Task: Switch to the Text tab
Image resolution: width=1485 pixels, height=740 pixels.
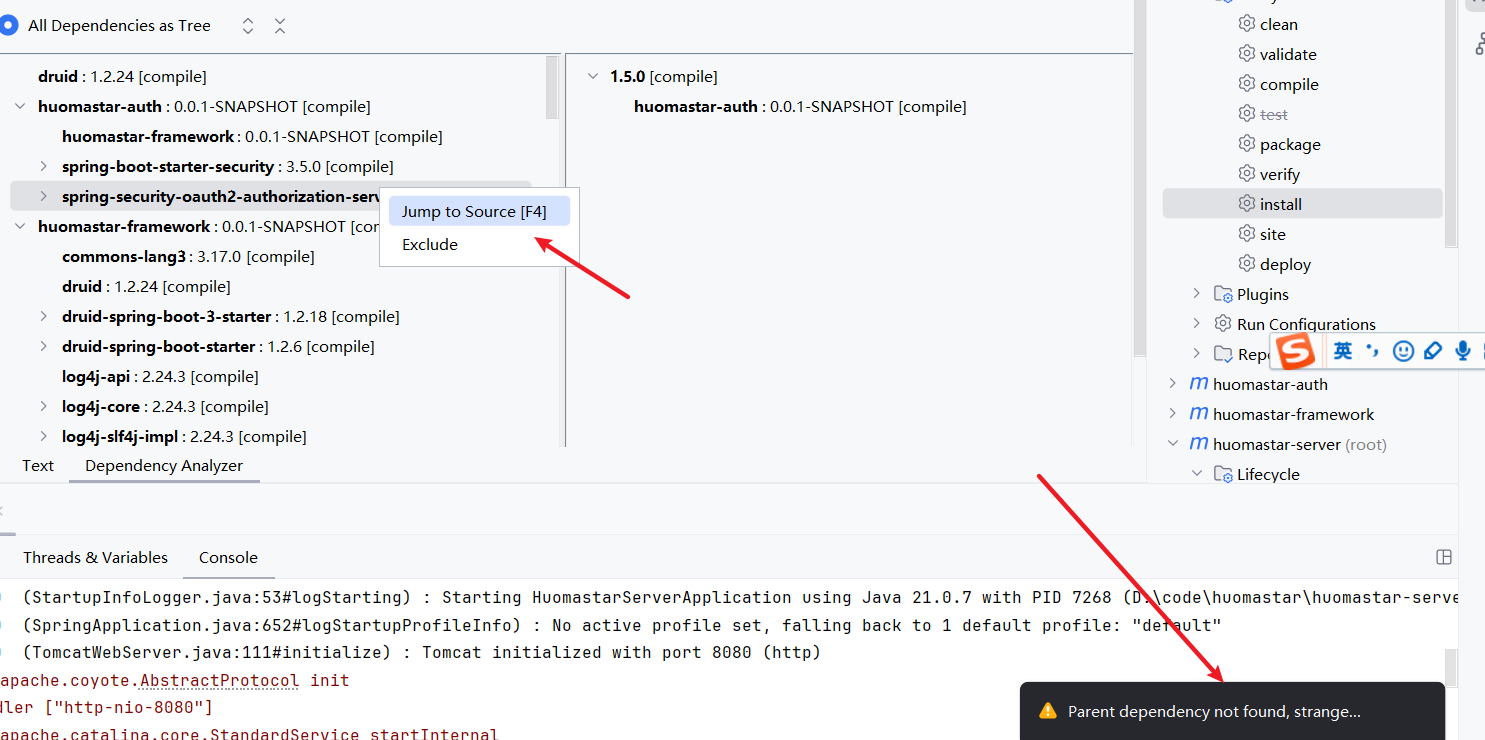Action: [x=38, y=465]
